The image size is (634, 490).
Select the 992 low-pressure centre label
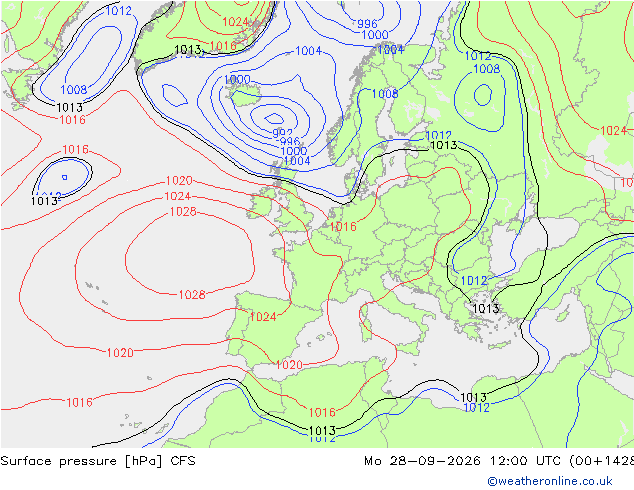pyautogui.click(x=282, y=133)
